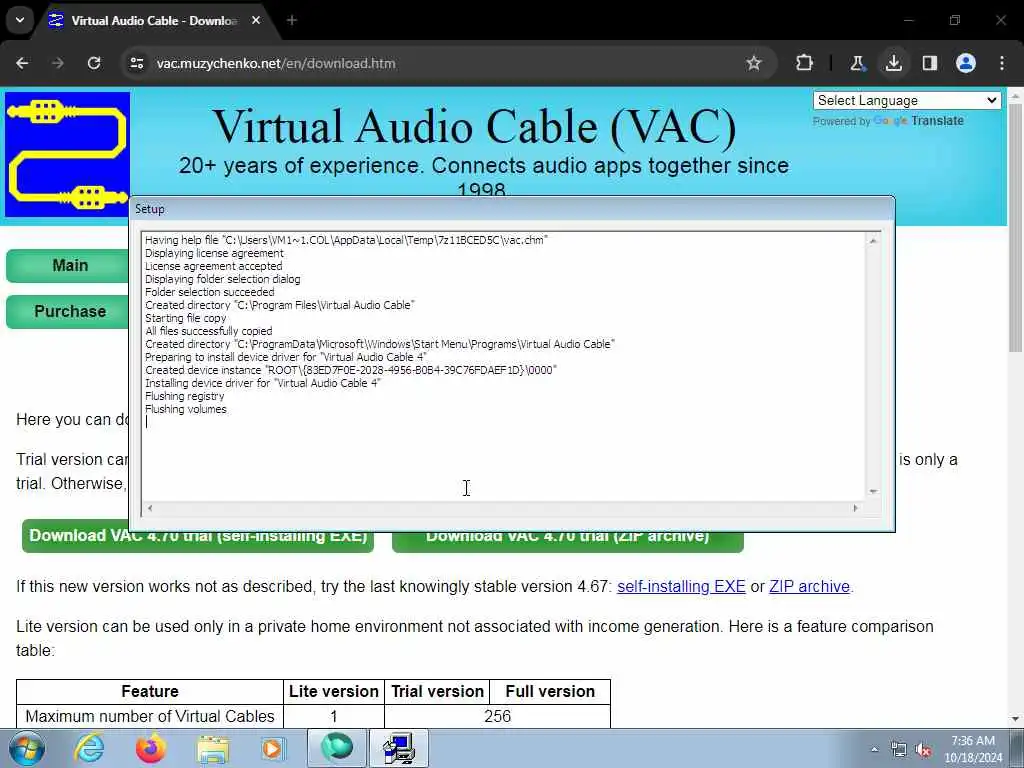Click the page scrollbar thumb
This screenshot has height=768, width=1024.
(1015, 229)
